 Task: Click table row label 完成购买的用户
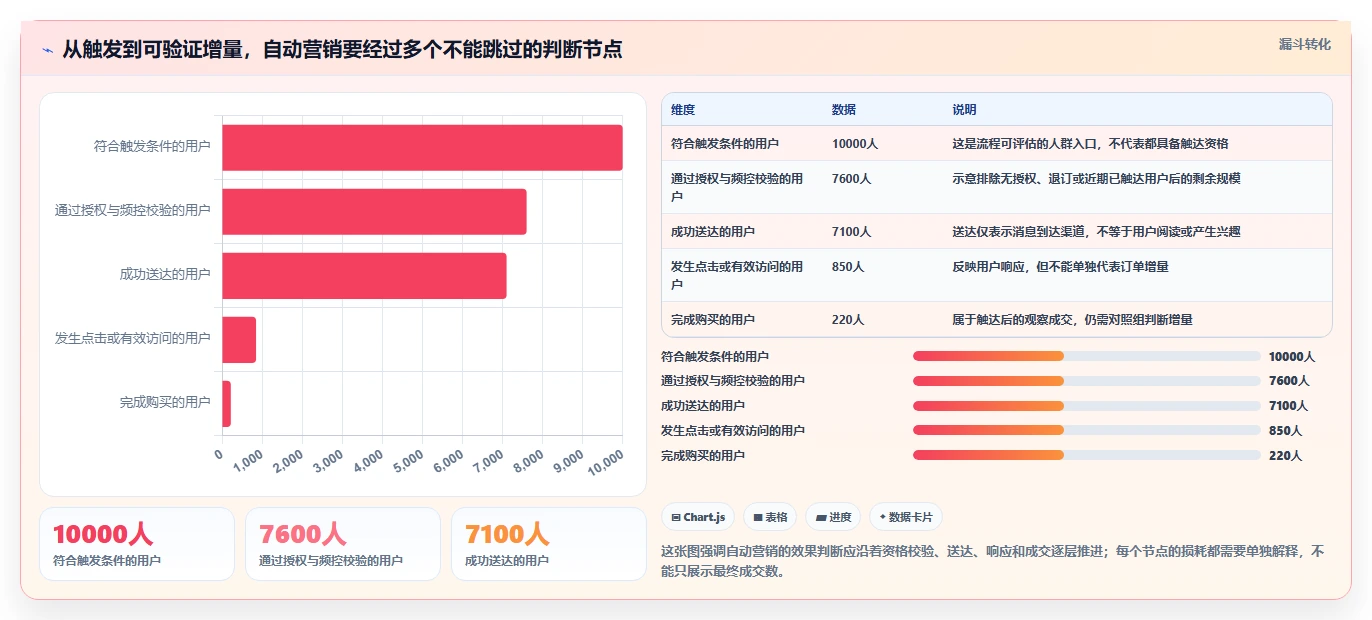click(713, 320)
